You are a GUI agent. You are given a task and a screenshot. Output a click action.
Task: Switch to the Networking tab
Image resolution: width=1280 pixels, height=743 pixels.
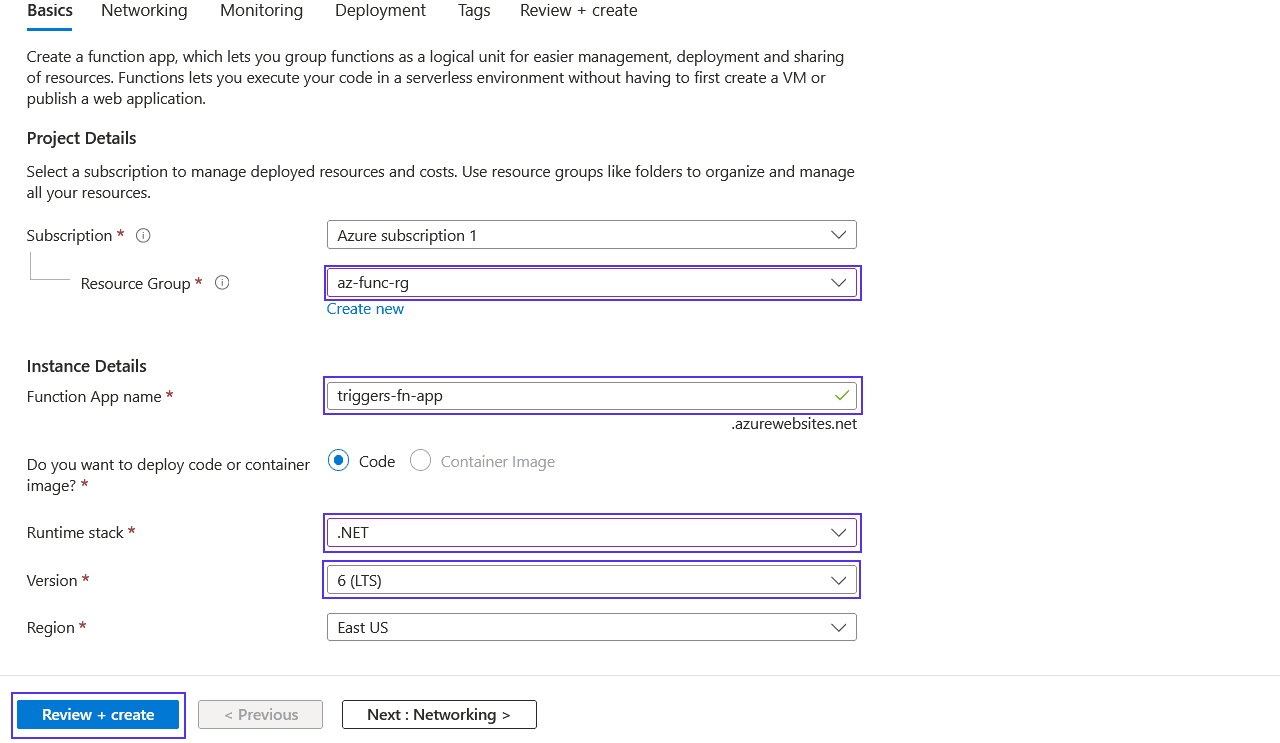[x=143, y=10]
